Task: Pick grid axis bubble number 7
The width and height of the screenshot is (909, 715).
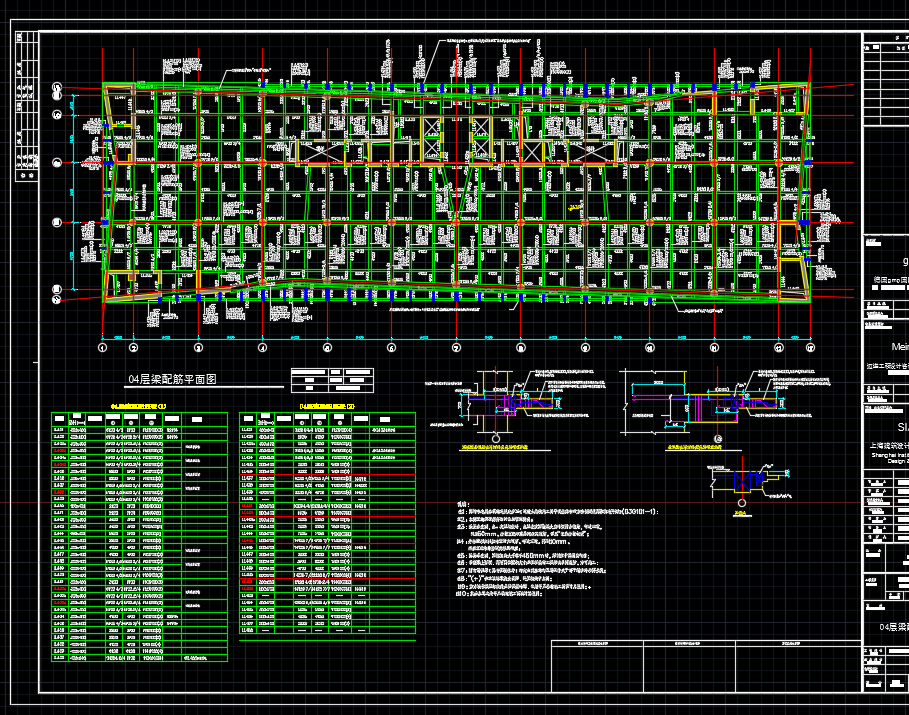Action: pos(456,347)
